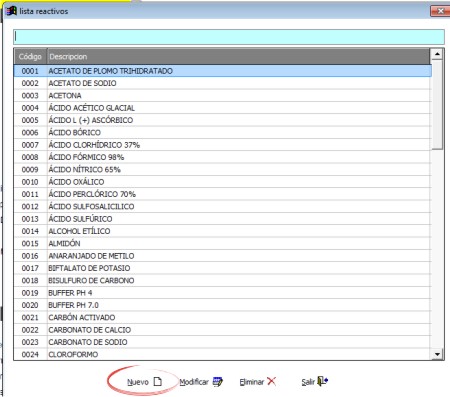Click the Salir exit door icon
450x397 pixels.
322,381
